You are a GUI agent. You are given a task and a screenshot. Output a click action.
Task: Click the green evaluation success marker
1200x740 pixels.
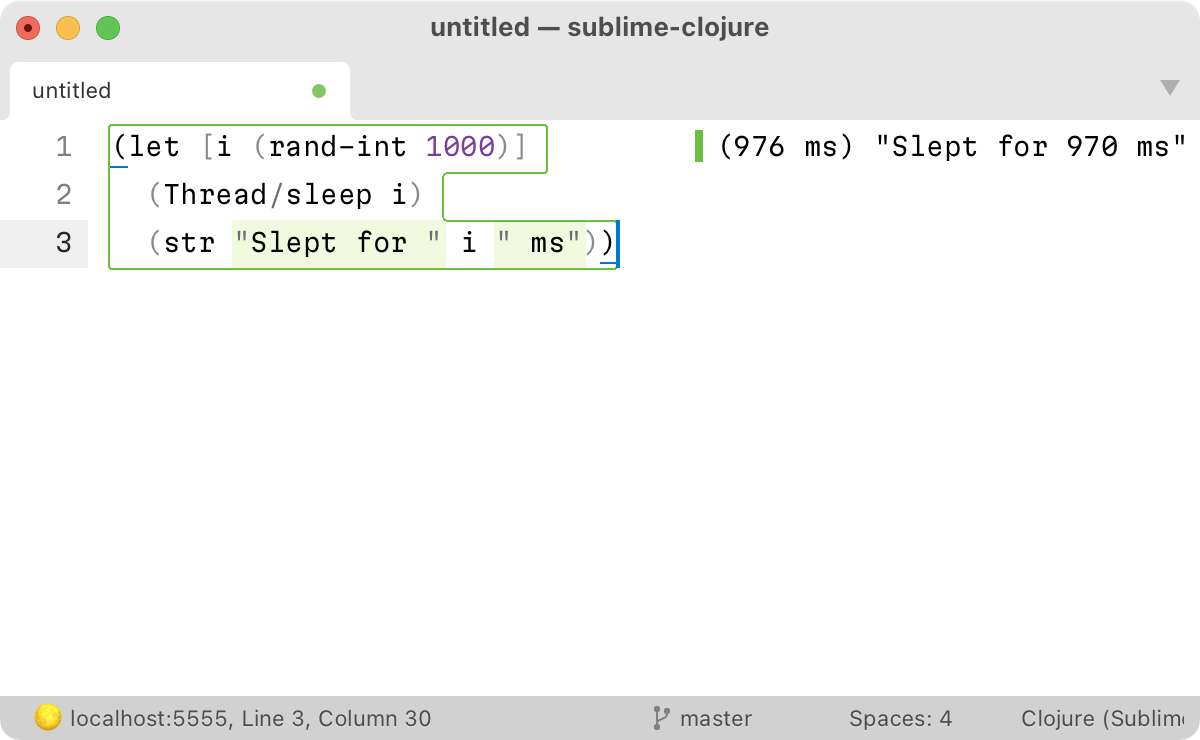[x=698, y=146]
